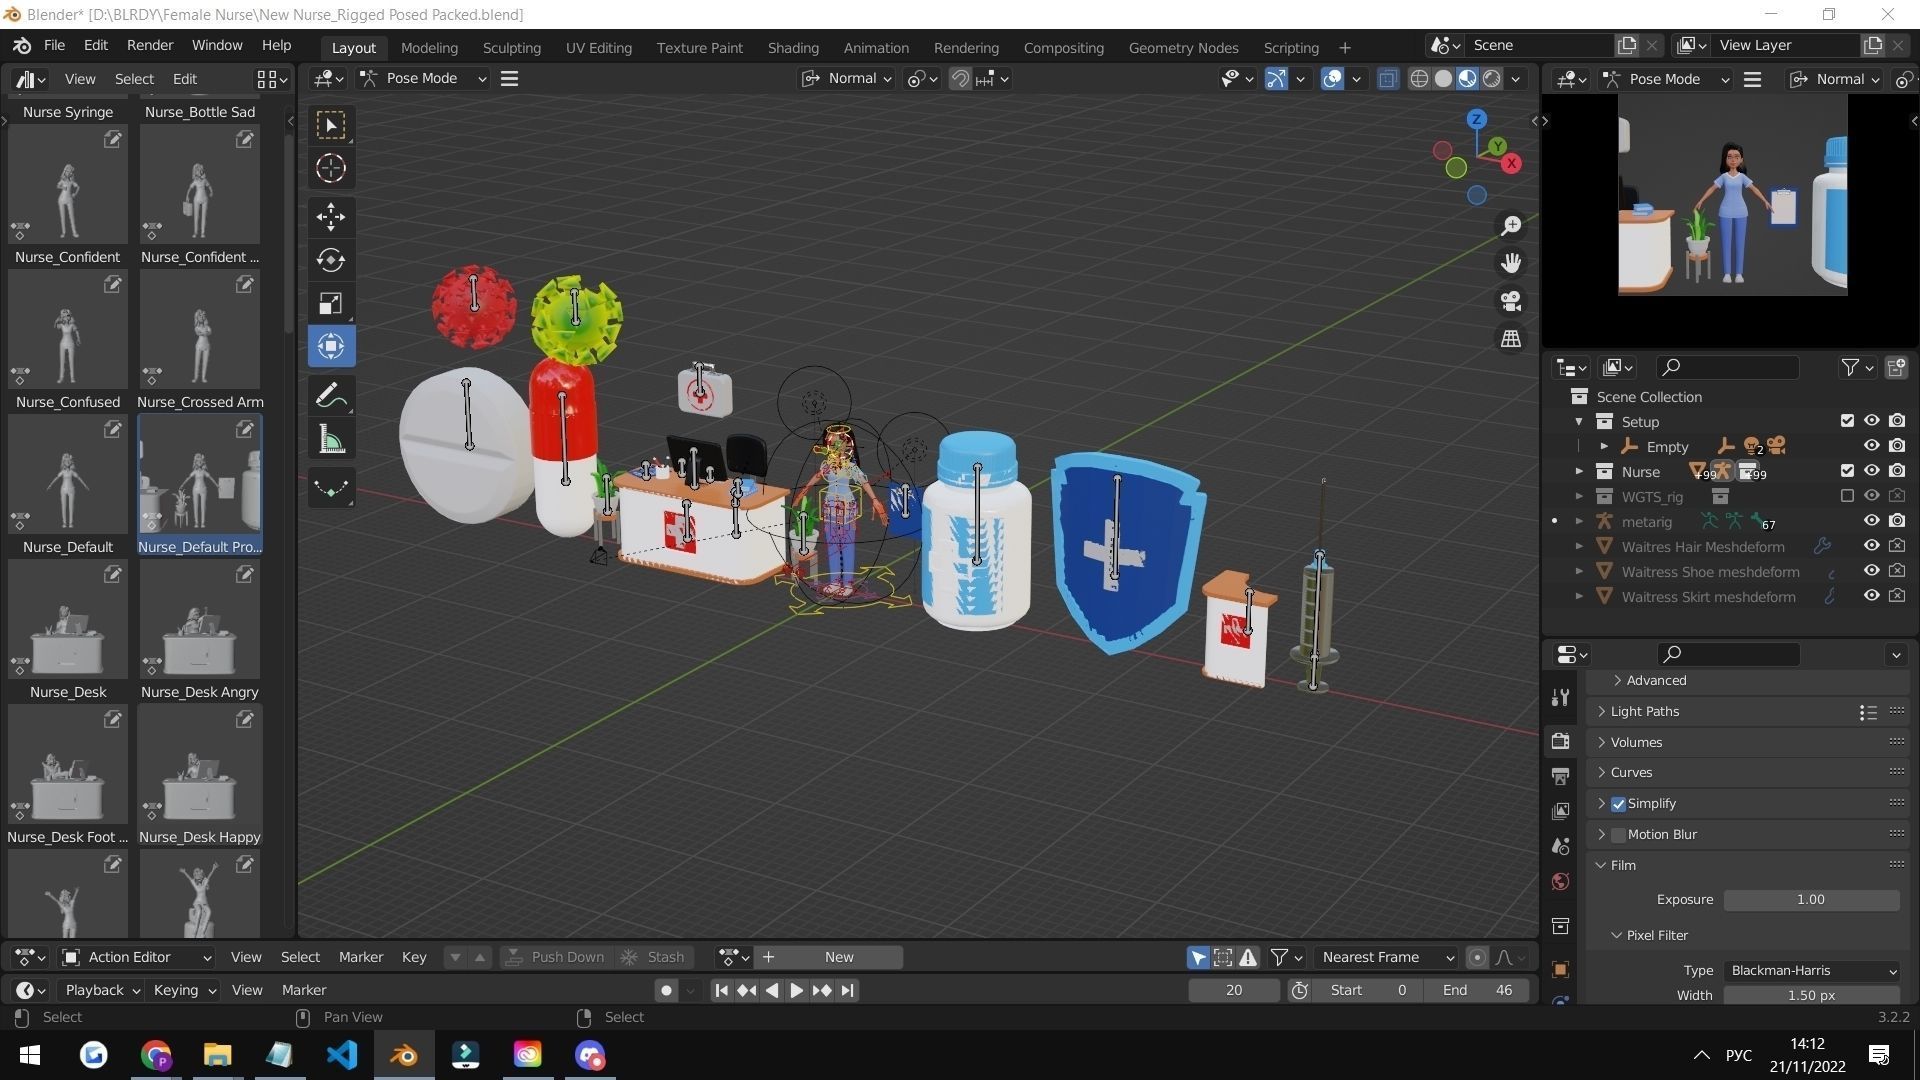Viewport: 1920px width, 1080px height.
Task: Select the Scale tool icon
Action: [x=331, y=304]
